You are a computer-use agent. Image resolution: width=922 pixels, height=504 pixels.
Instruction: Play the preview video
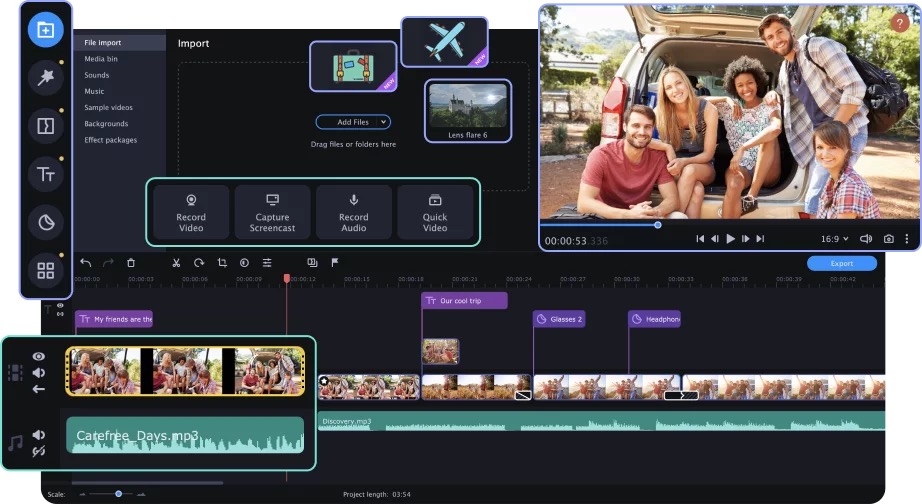click(730, 239)
